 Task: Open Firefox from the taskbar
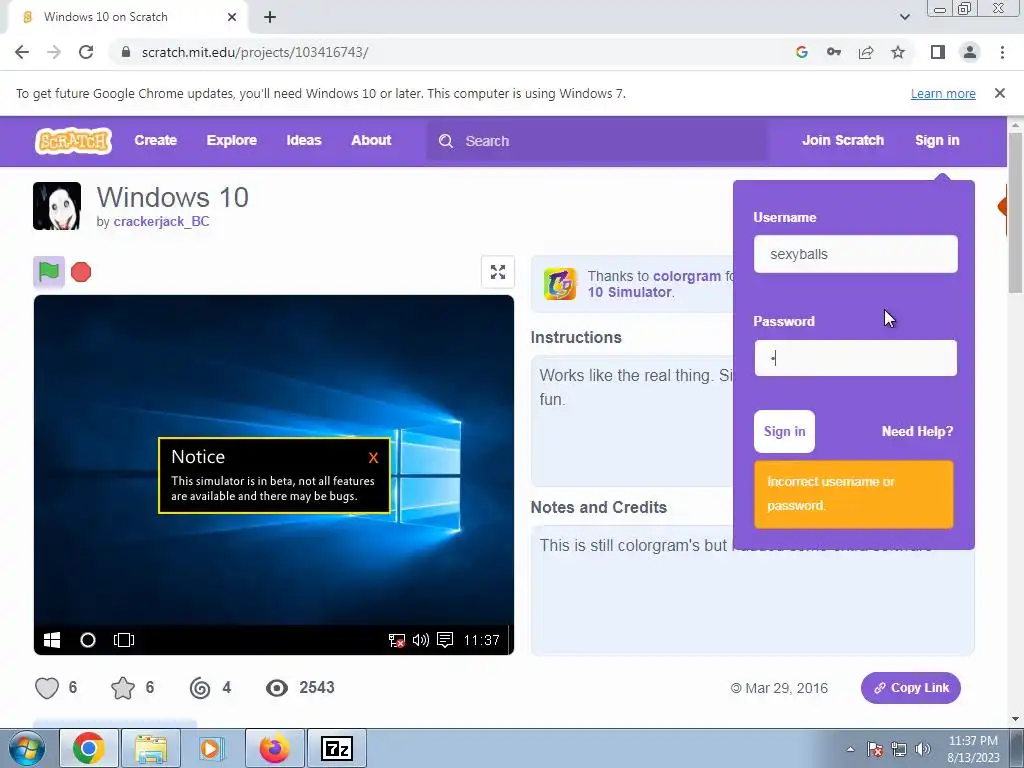pos(275,748)
